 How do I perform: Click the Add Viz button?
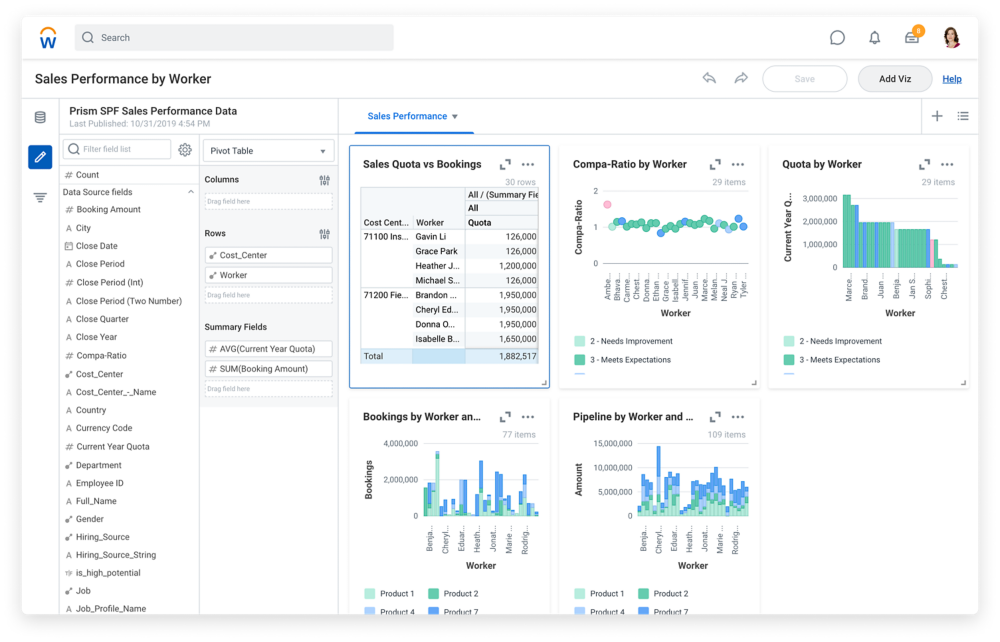[x=894, y=79]
